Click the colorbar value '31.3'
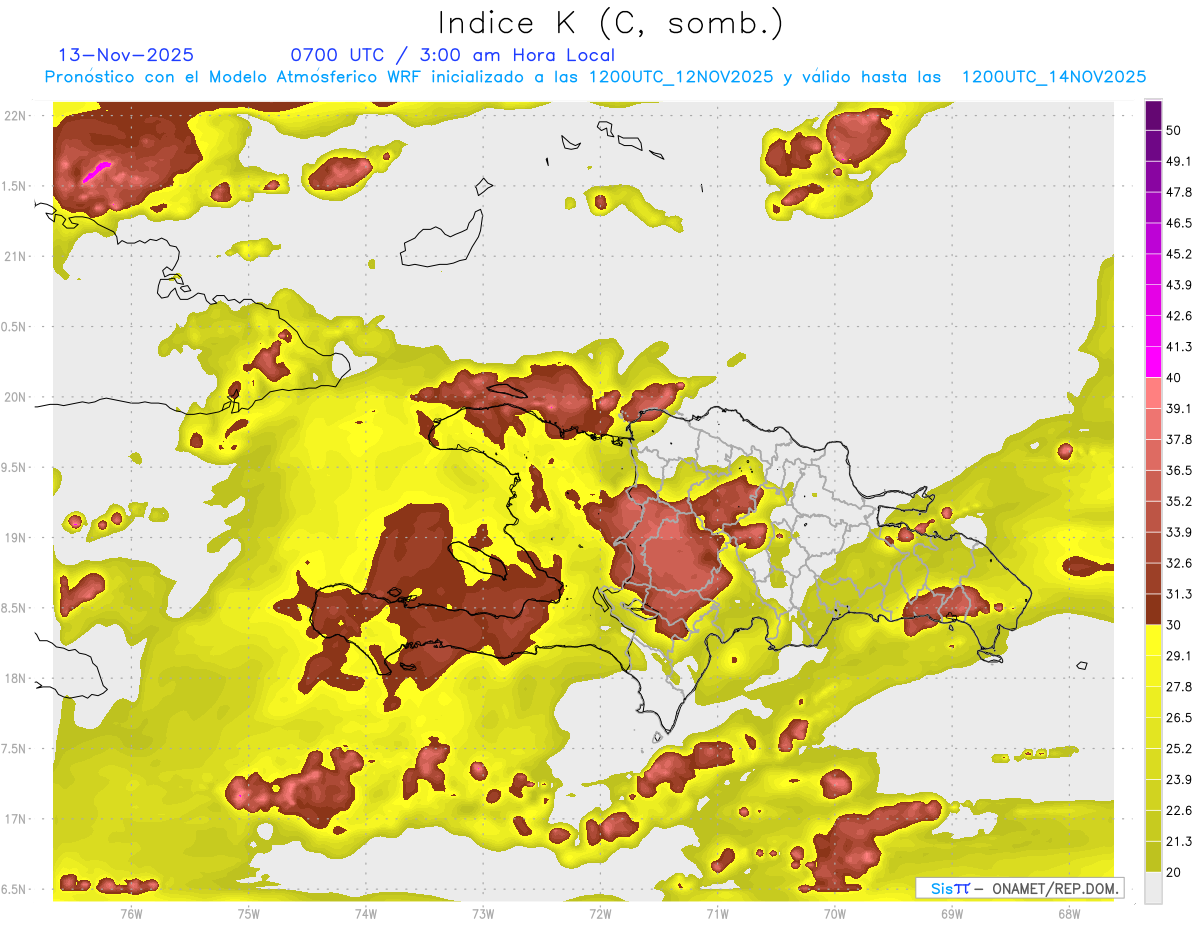The image size is (1200, 927). tap(1179, 594)
